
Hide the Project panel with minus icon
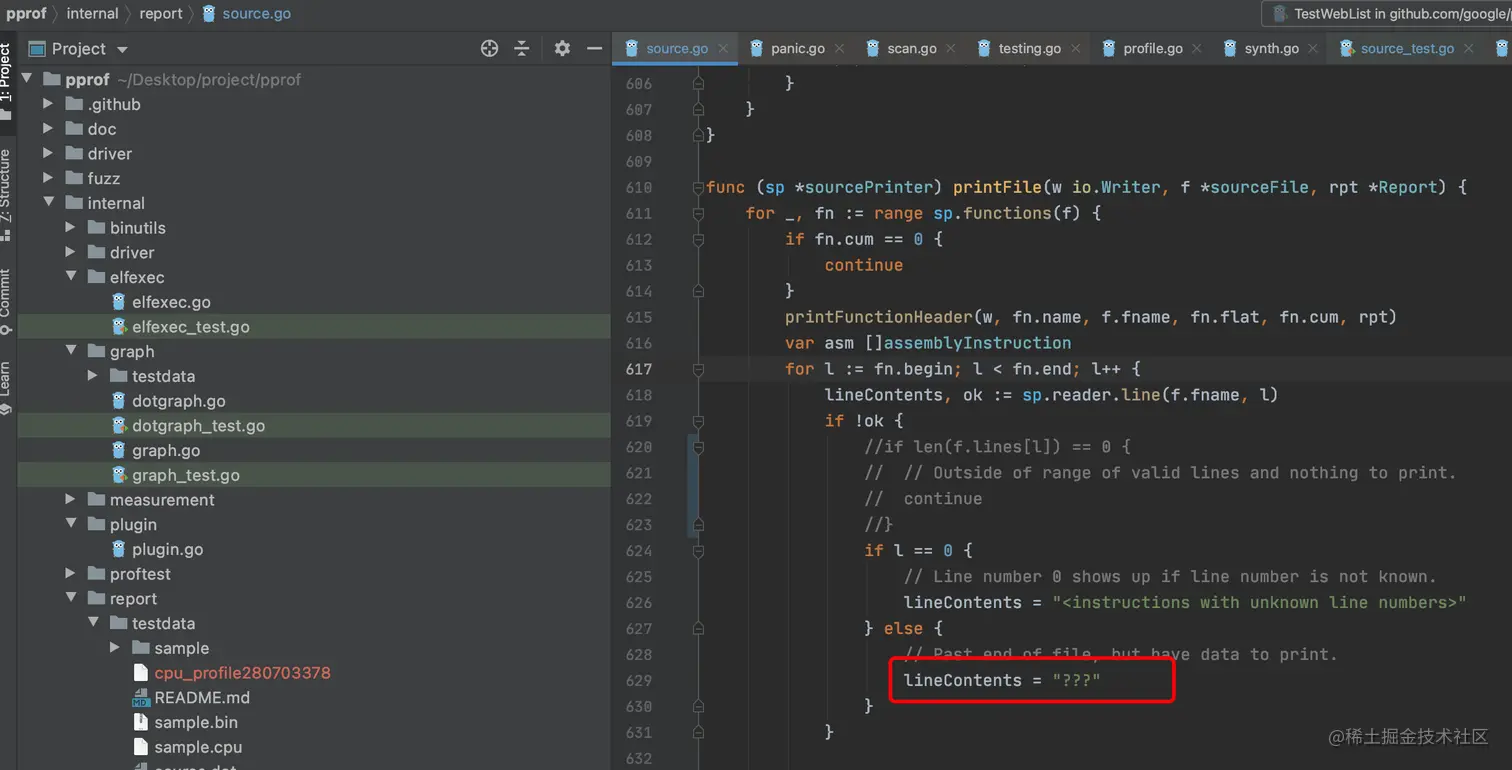coord(594,48)
